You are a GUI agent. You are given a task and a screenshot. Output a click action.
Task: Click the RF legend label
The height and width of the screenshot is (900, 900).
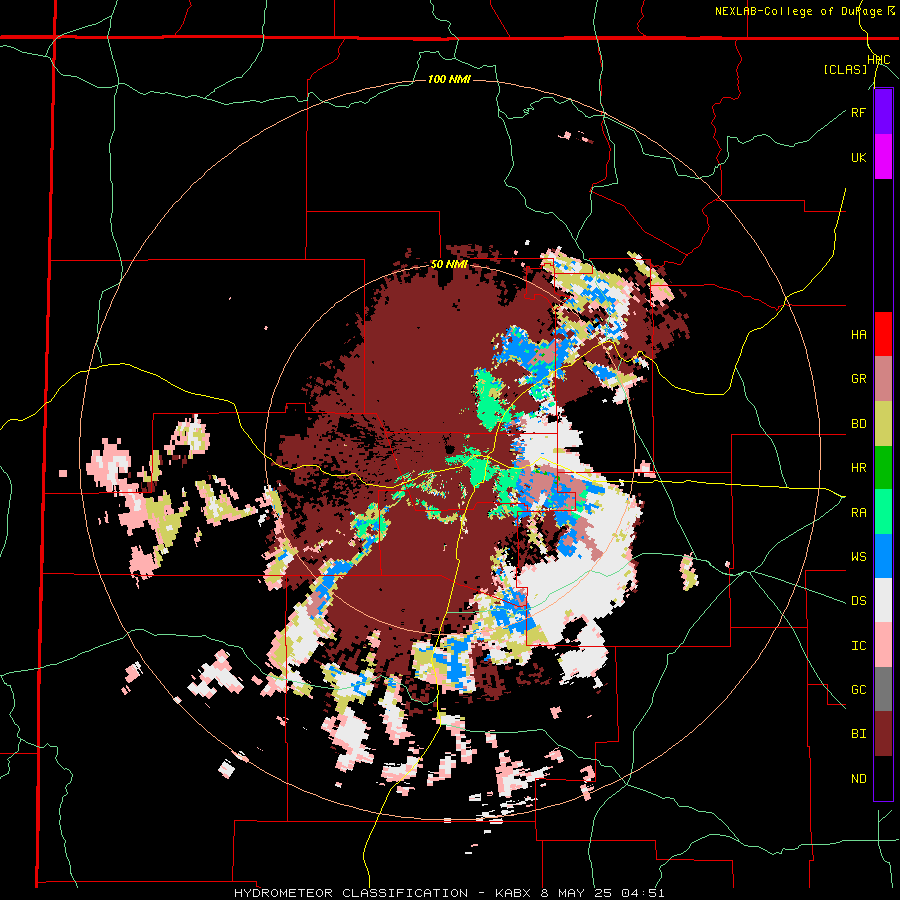point(858,112)
